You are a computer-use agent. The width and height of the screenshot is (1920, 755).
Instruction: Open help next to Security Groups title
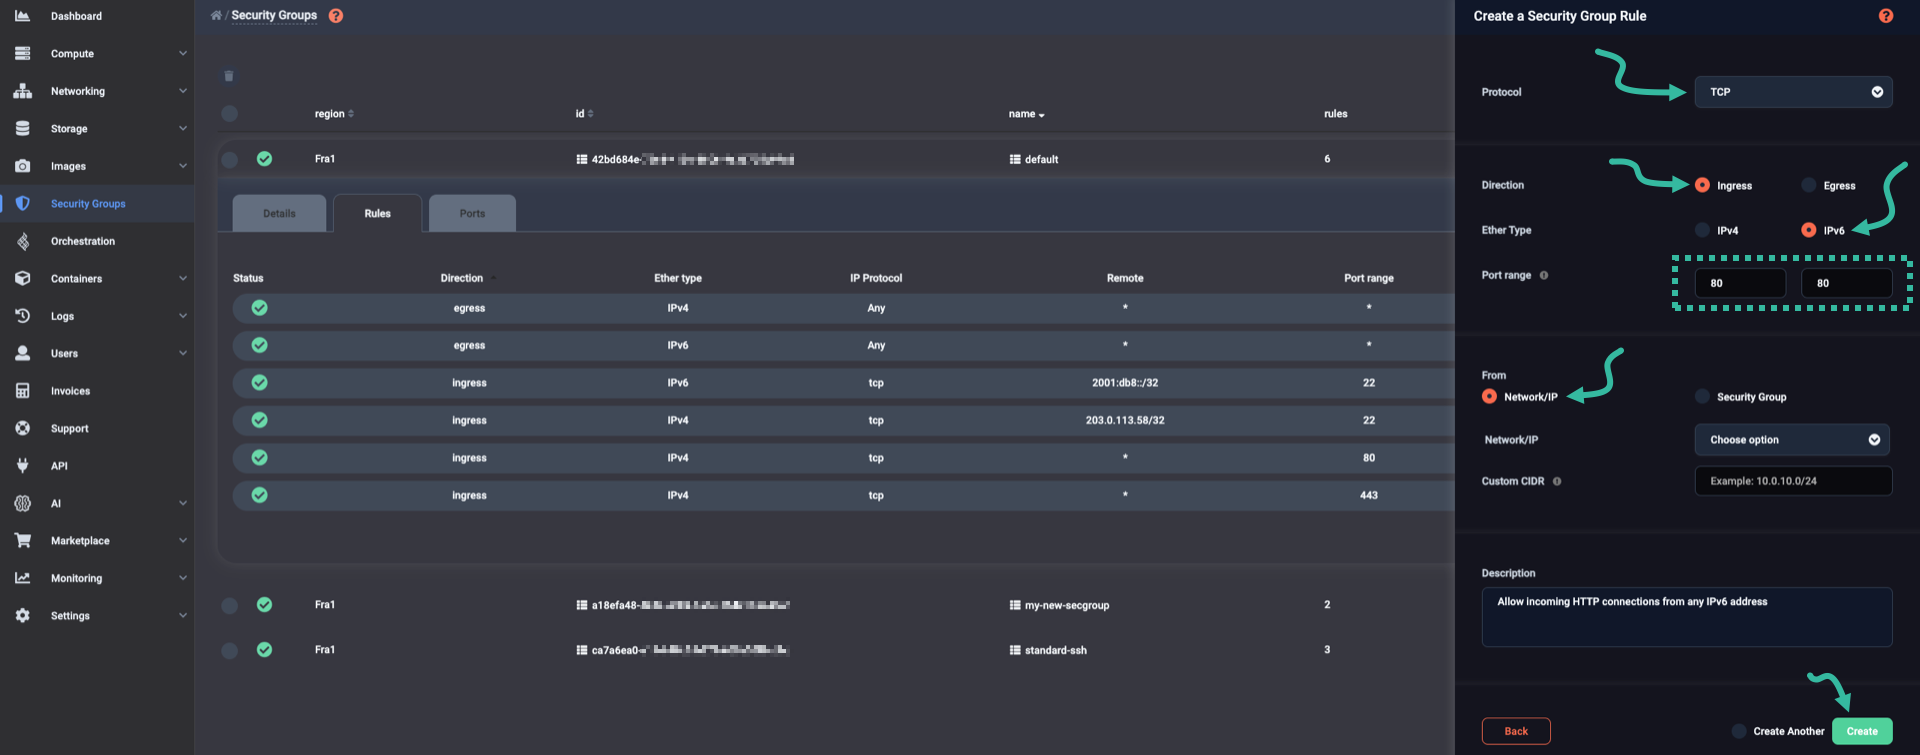point(336,16)
